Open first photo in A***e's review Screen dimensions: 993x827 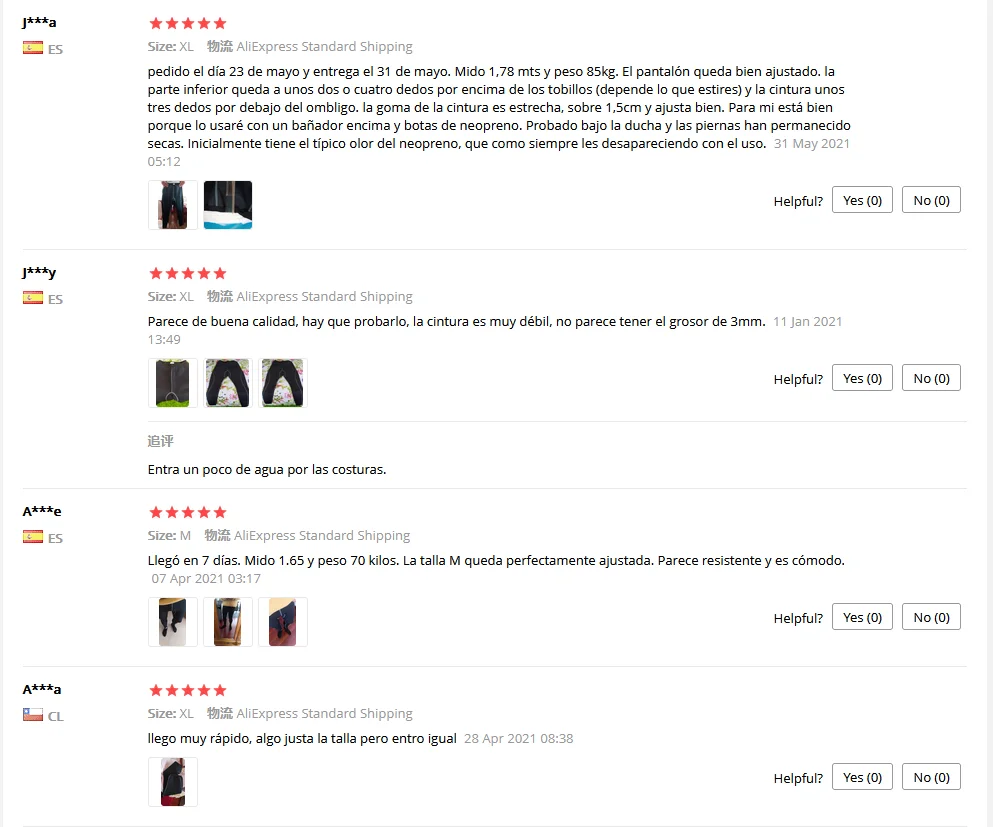coord(173,621)
